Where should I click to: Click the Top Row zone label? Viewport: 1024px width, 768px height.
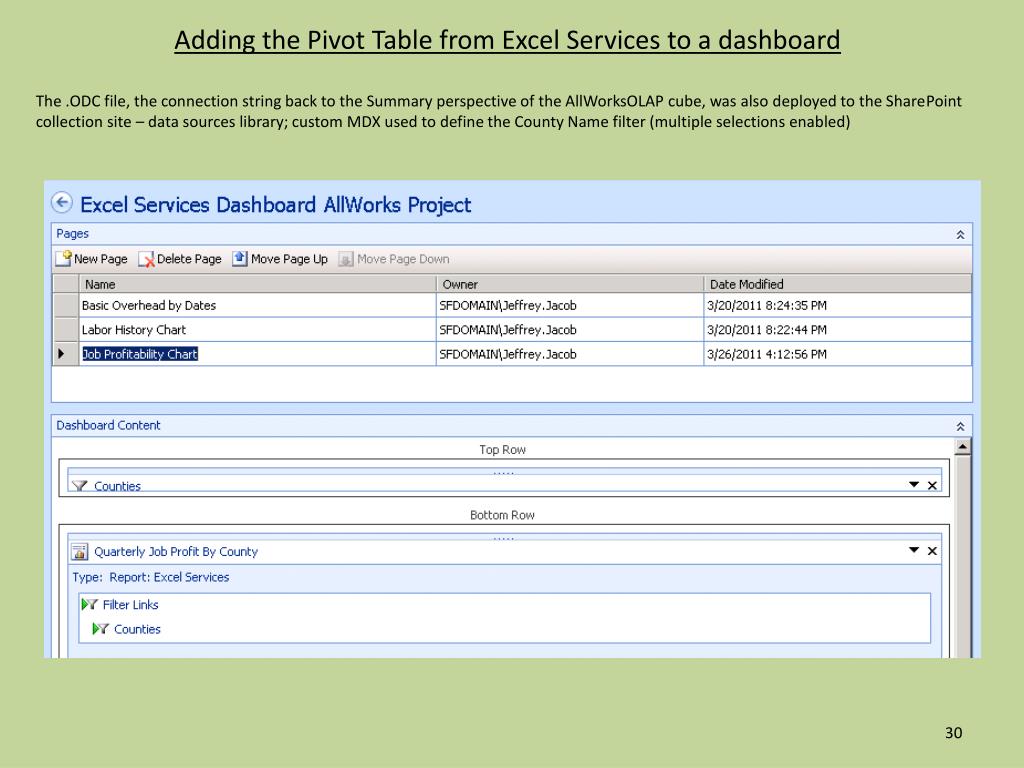(x=502, y=450)
